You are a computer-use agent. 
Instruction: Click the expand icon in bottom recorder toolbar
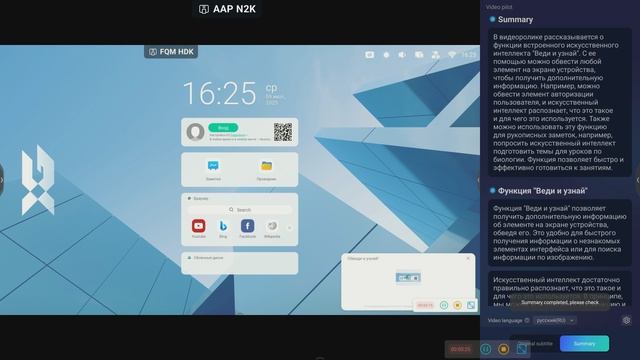pyautogui.click(x=522, y=349)
